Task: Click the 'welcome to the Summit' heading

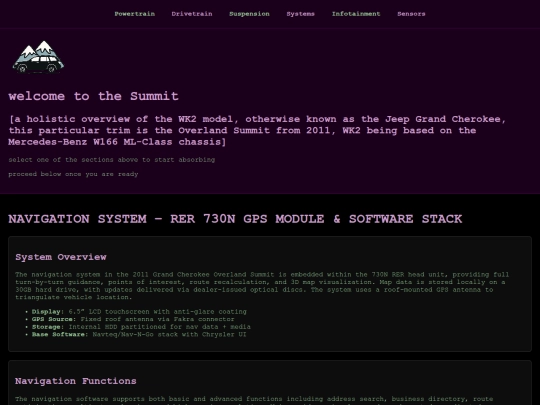Action: pos(93,96)
